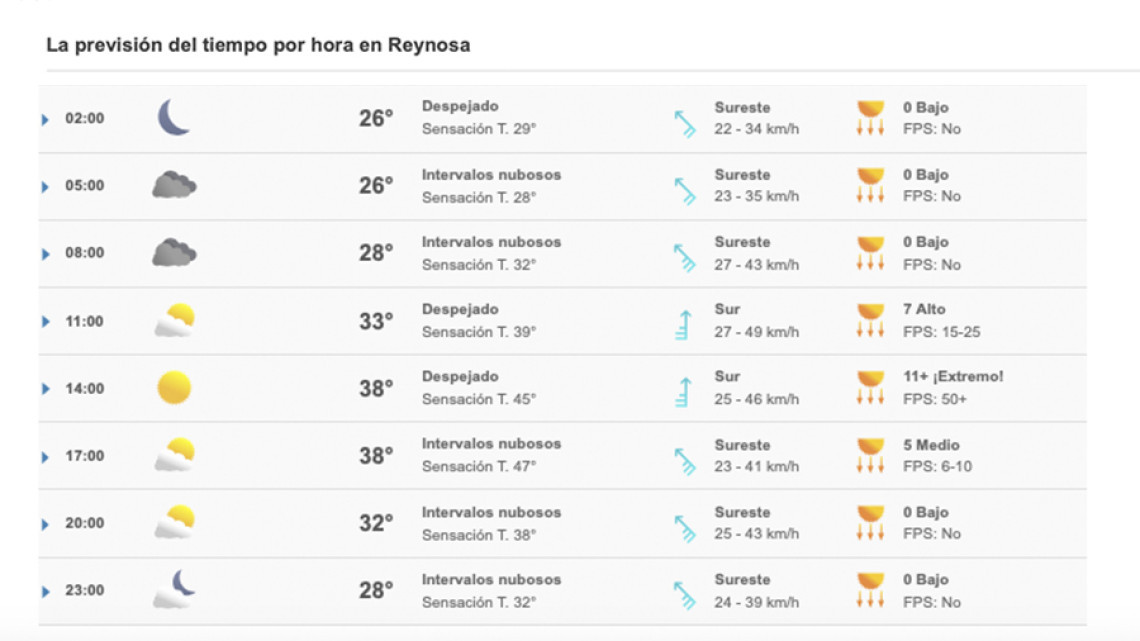Click the partly cloudy icon at 17:00
Screen dimensions: 1140x641
(x=171, y=455)
